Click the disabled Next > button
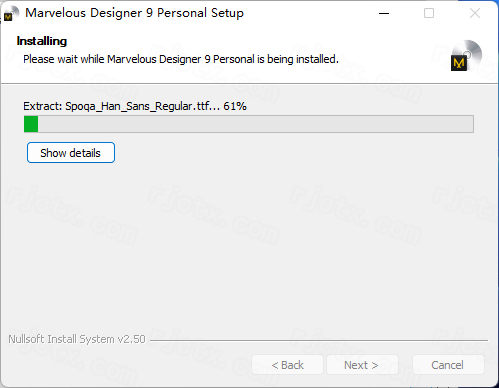Viewport: 499px width, 388px height. coord(362,365)
